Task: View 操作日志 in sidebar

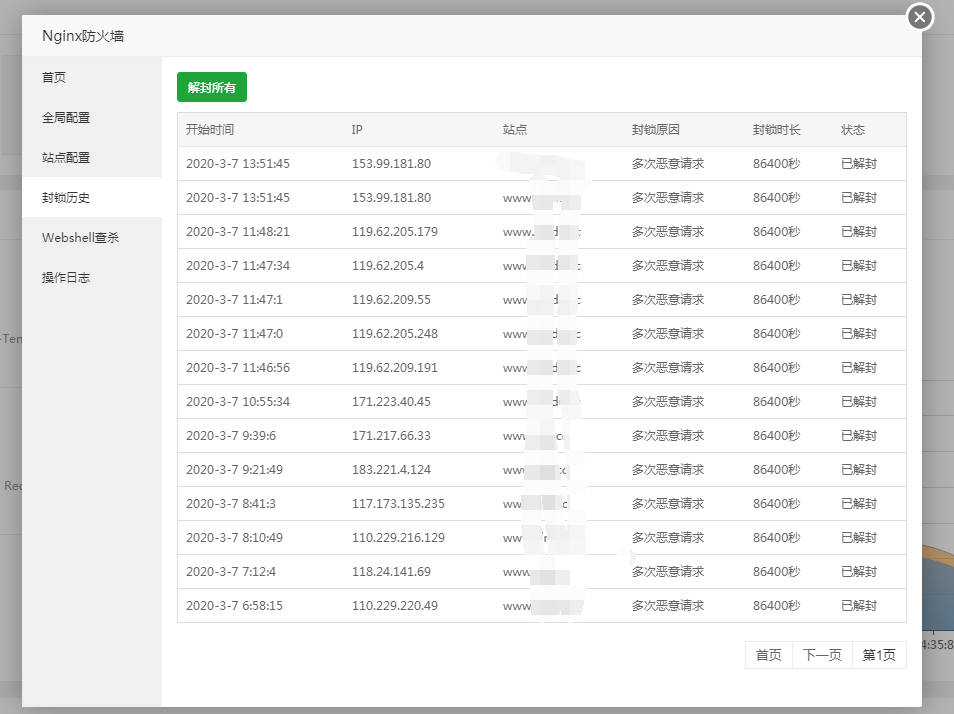Action: (66, 277)
